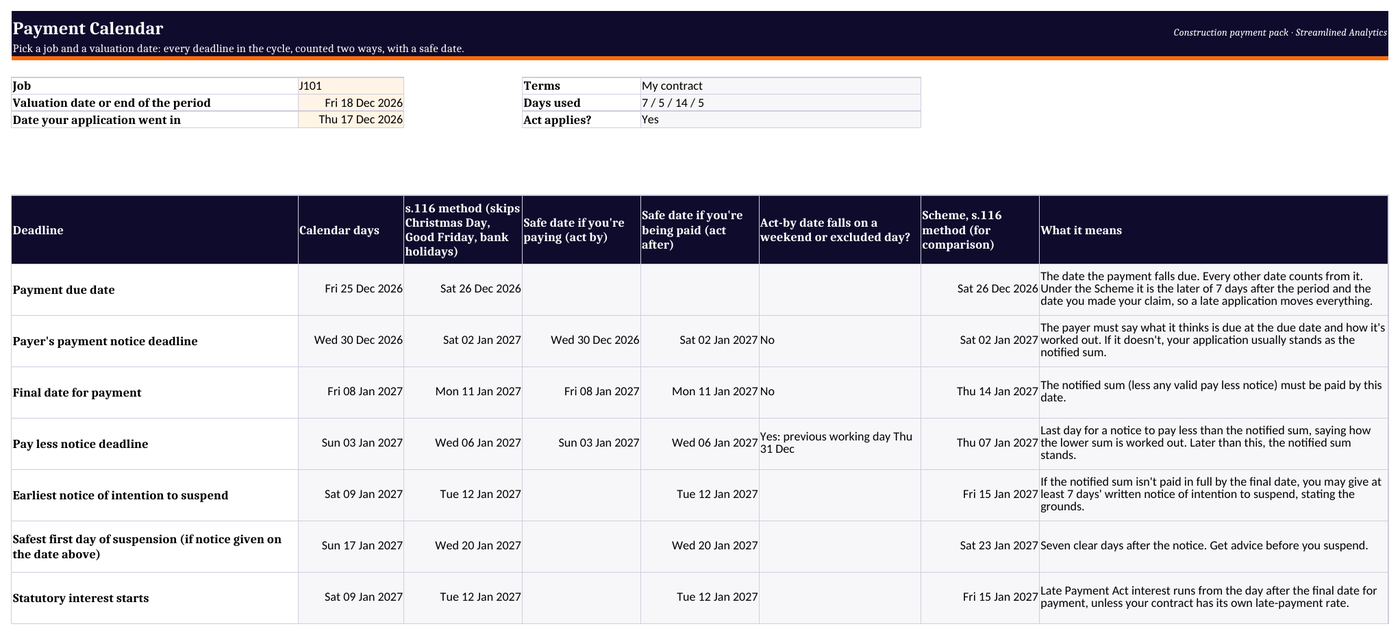
Task: Click Pay less 'Wed 06 Jan 2027' being-paid safe date
Action: (700, 443)
